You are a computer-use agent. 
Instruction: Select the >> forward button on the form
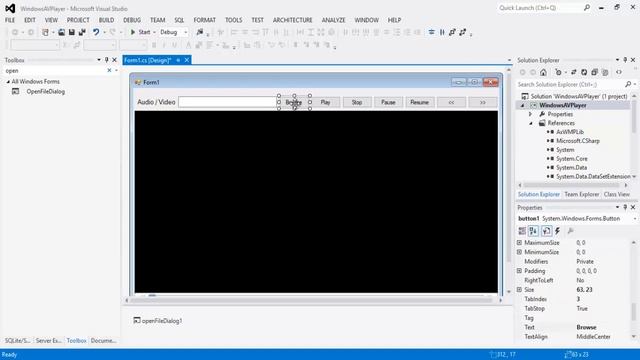482,102
